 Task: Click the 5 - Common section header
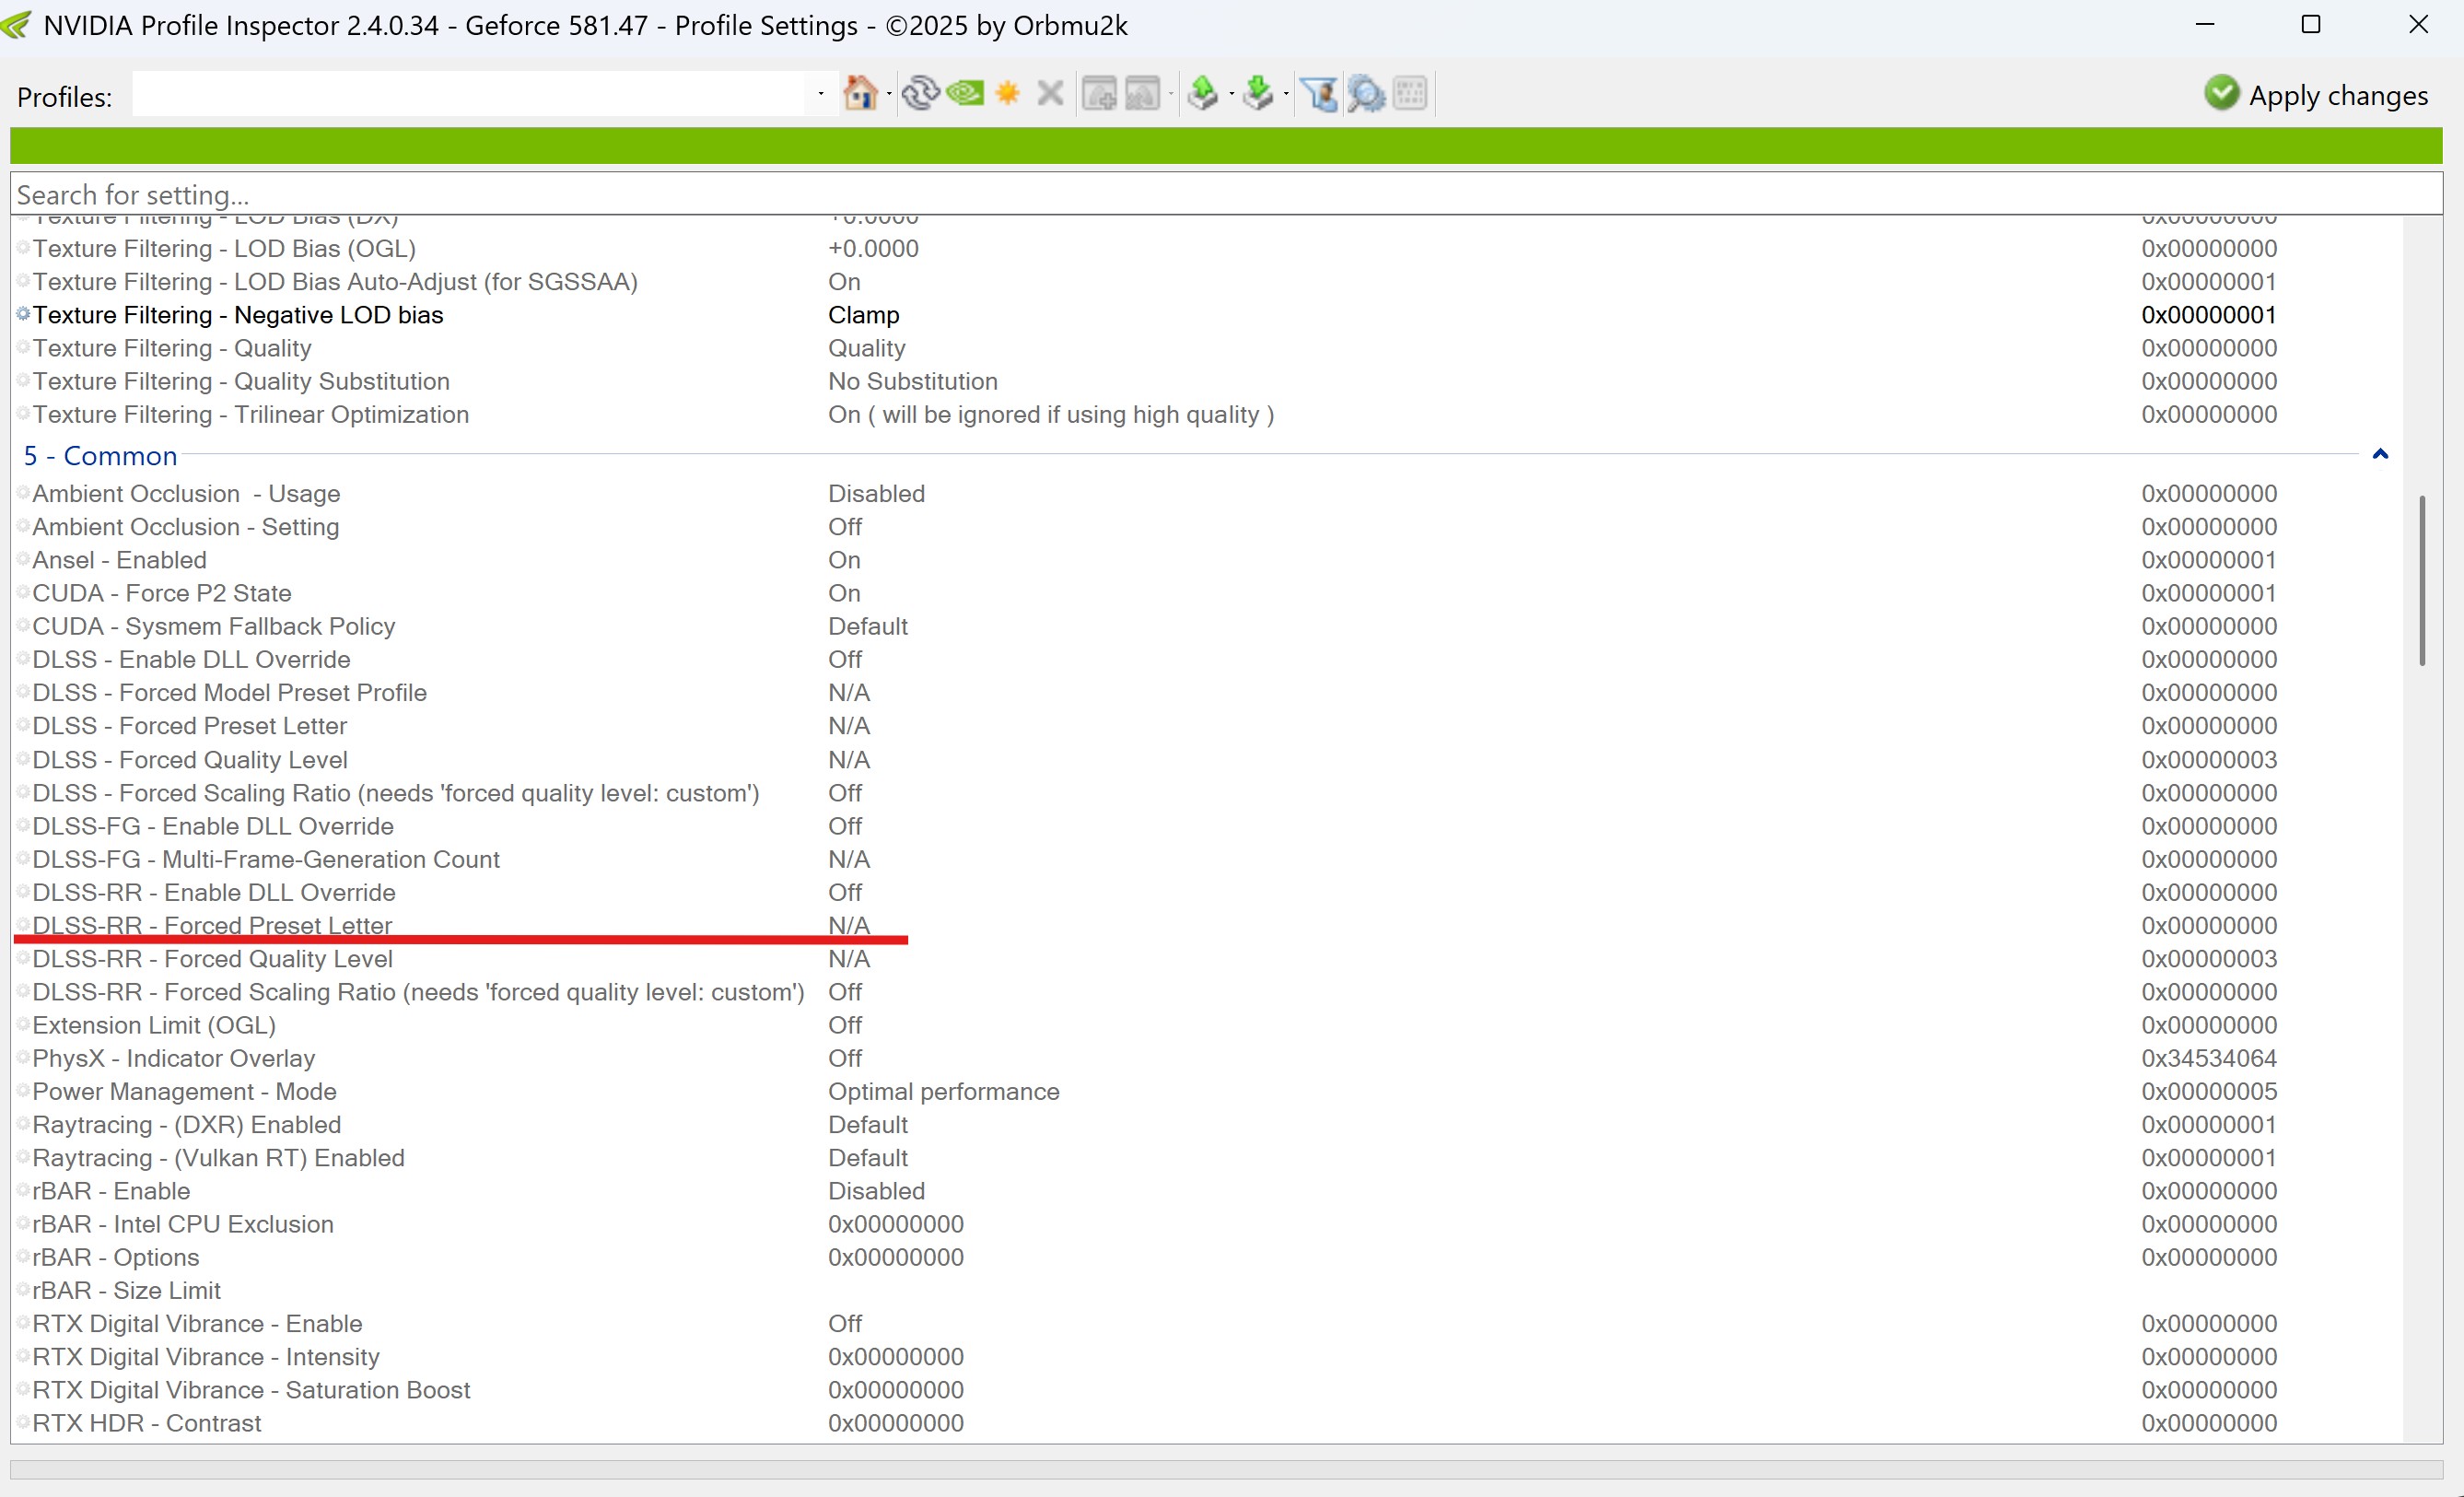point(100,456)
